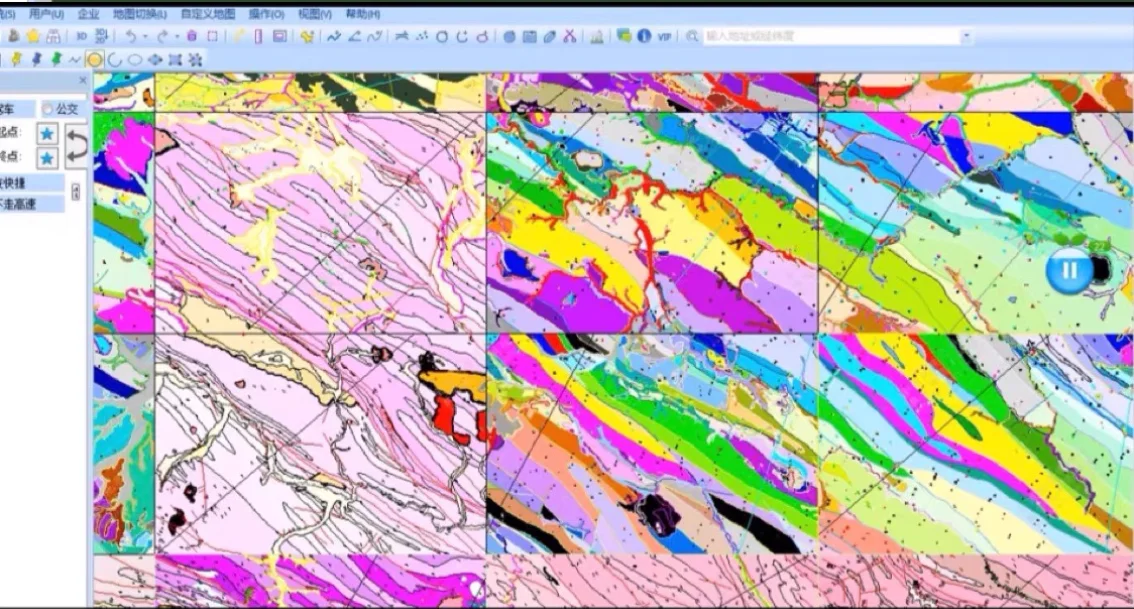1134x609 pixels.
Task: Expand the location search box dropdown
Action: pyautogui.click(x=966, y=36)
